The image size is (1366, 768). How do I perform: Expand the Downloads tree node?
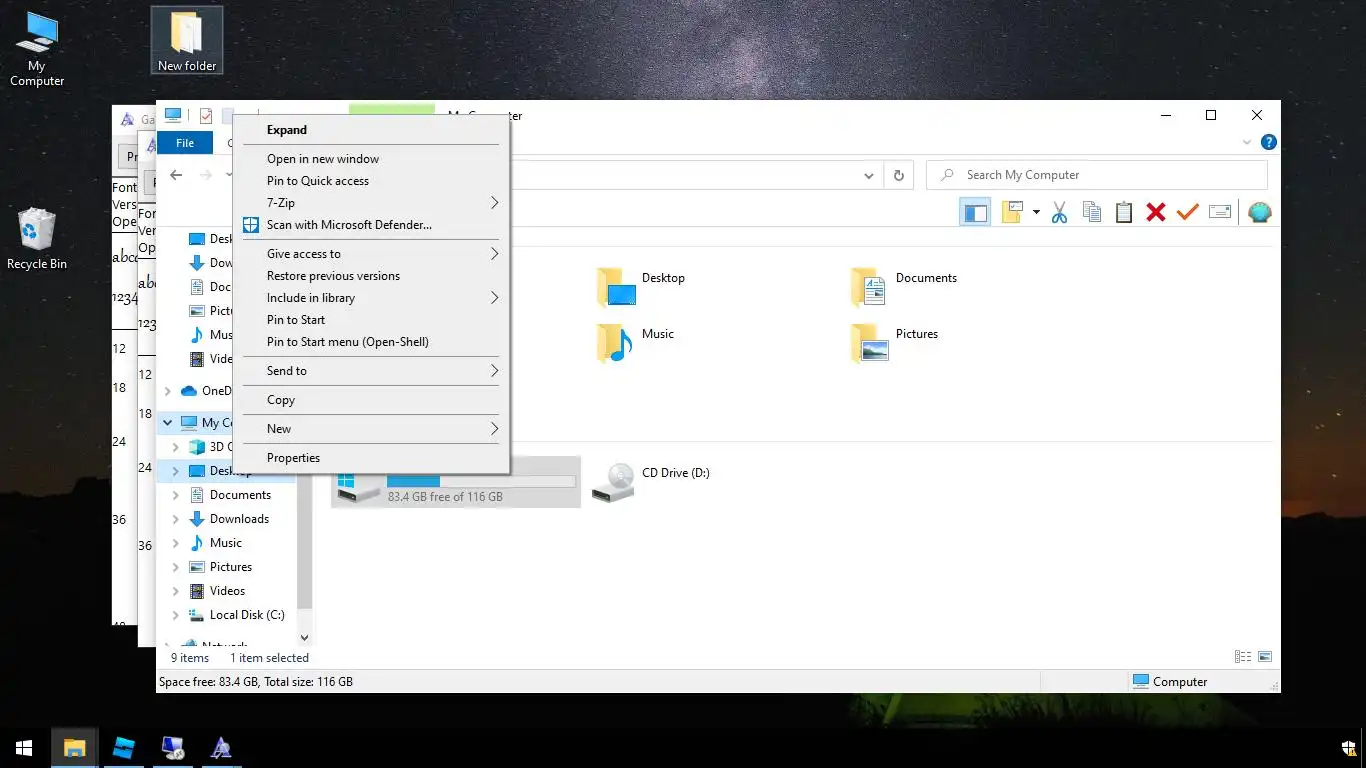176,519
